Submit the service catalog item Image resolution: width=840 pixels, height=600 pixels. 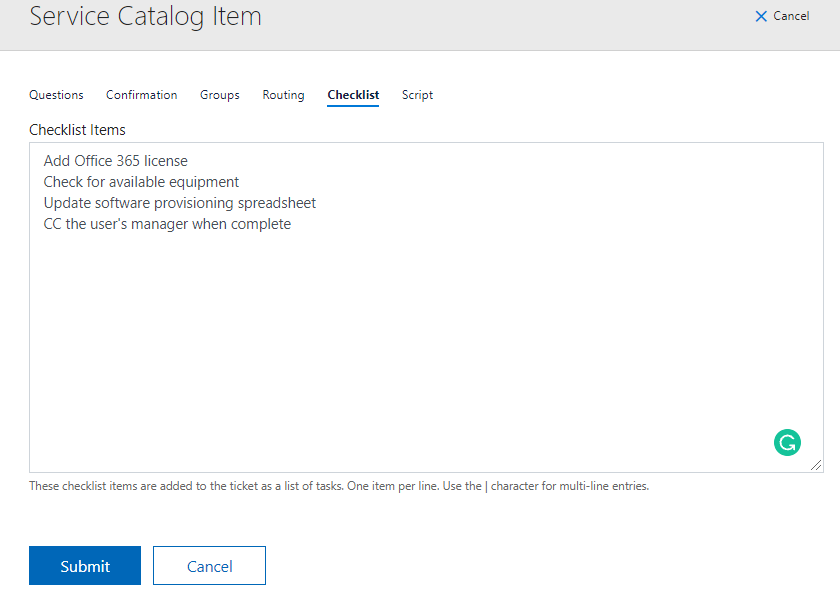85,566
